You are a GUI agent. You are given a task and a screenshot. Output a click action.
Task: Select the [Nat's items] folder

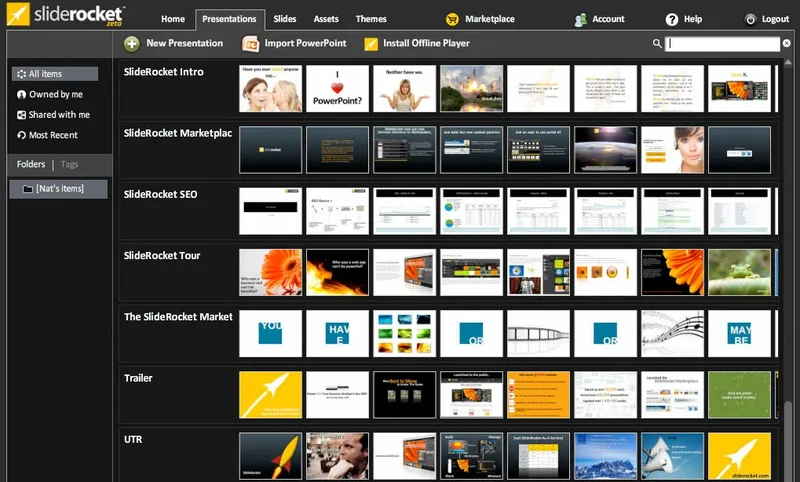click(x=59, y=189)
